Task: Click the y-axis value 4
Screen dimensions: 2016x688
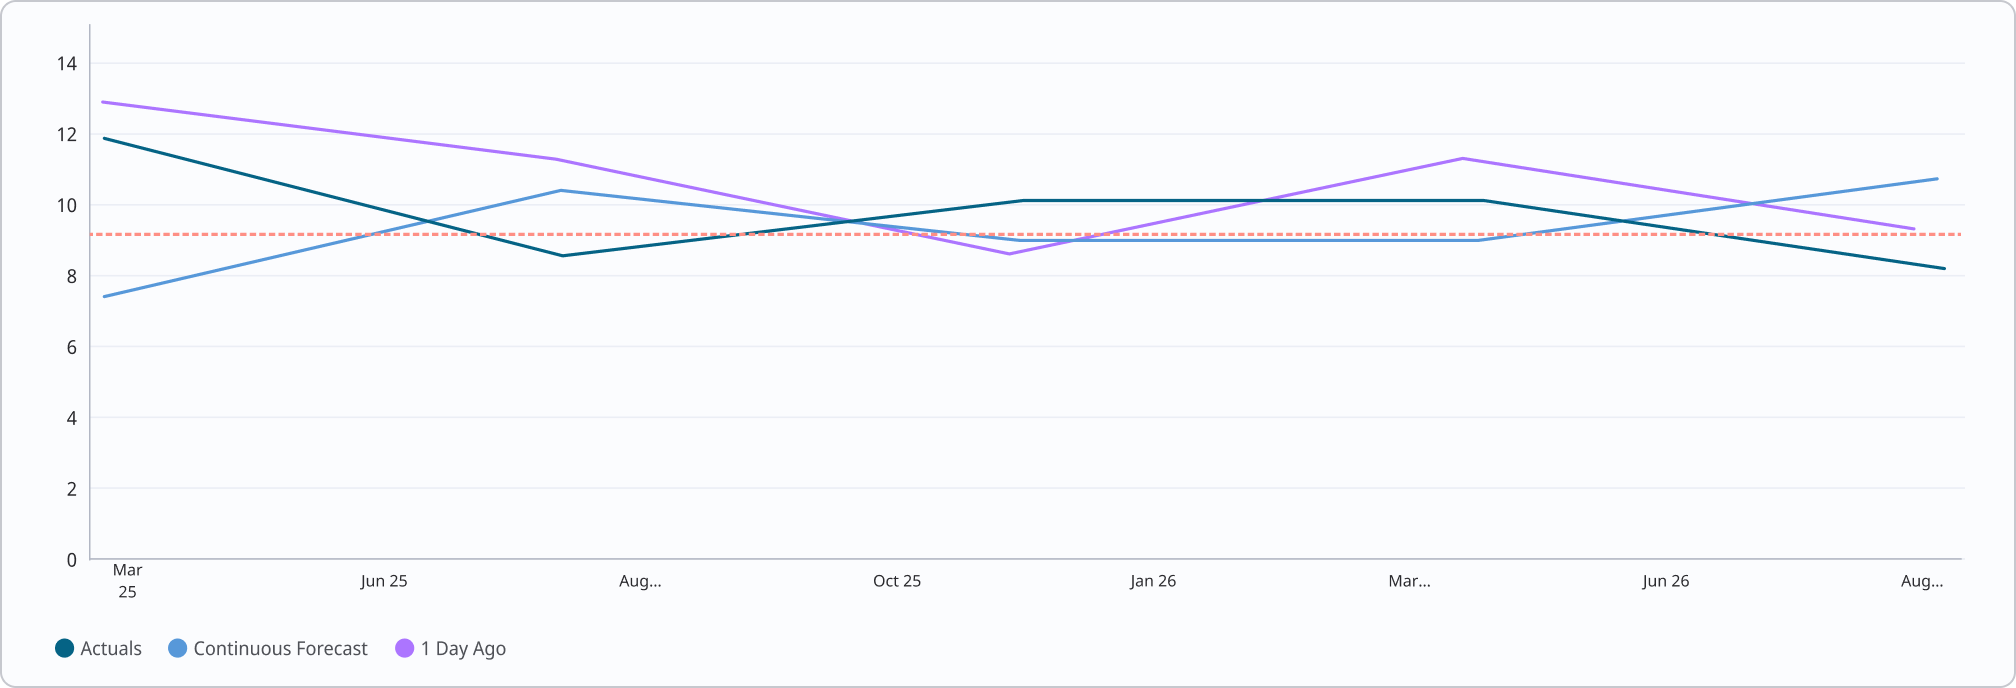Action: (72, 419)
